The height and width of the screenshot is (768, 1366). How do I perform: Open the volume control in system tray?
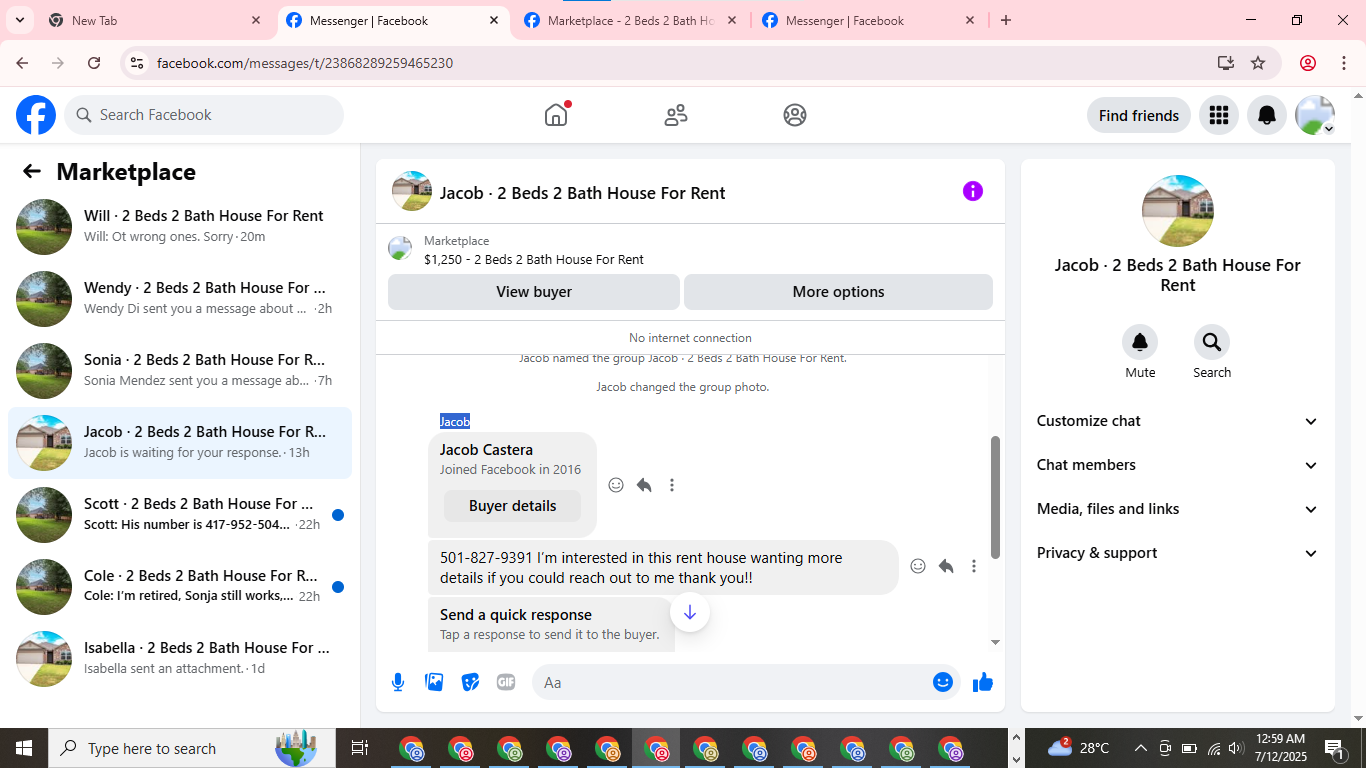click(1236, 748)
